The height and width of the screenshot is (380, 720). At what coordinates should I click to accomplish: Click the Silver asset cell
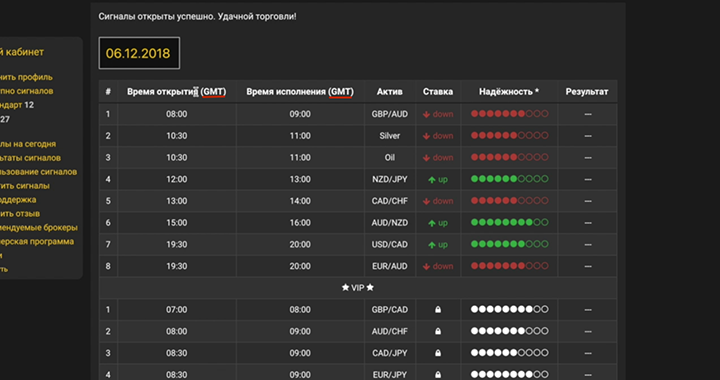coord(389,136)
